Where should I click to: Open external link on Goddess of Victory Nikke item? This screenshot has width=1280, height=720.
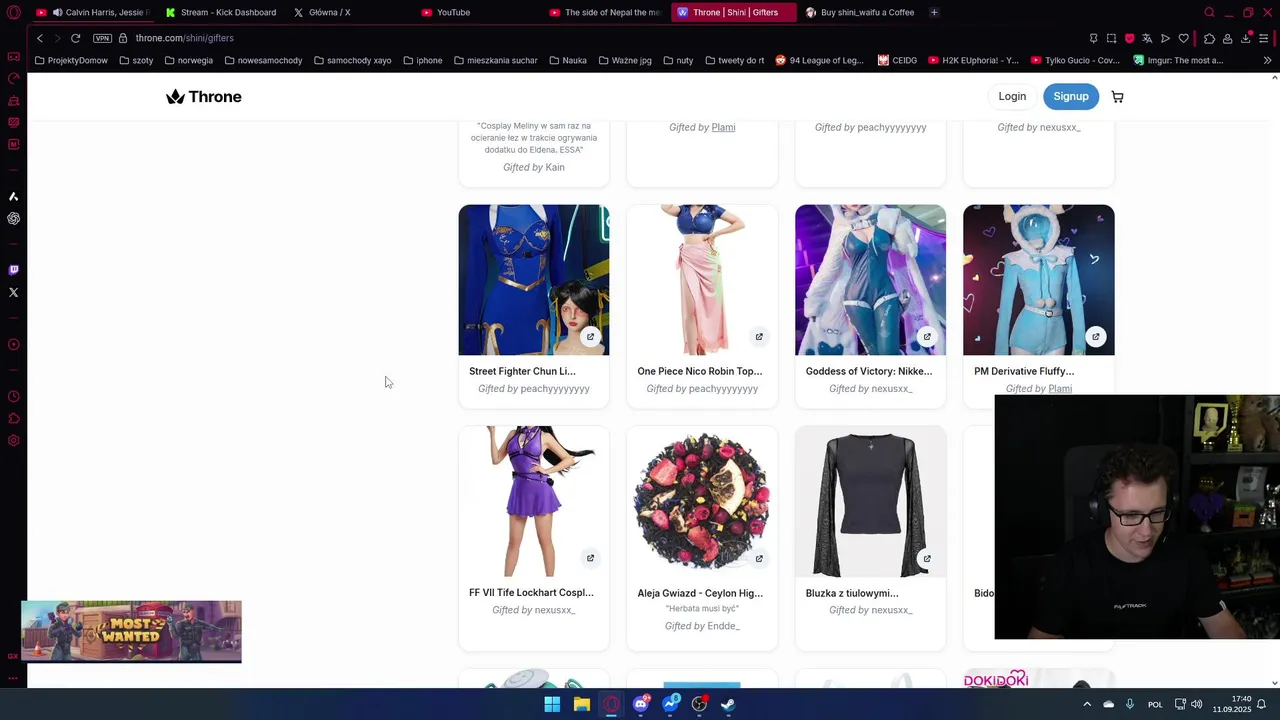(926, 337)
